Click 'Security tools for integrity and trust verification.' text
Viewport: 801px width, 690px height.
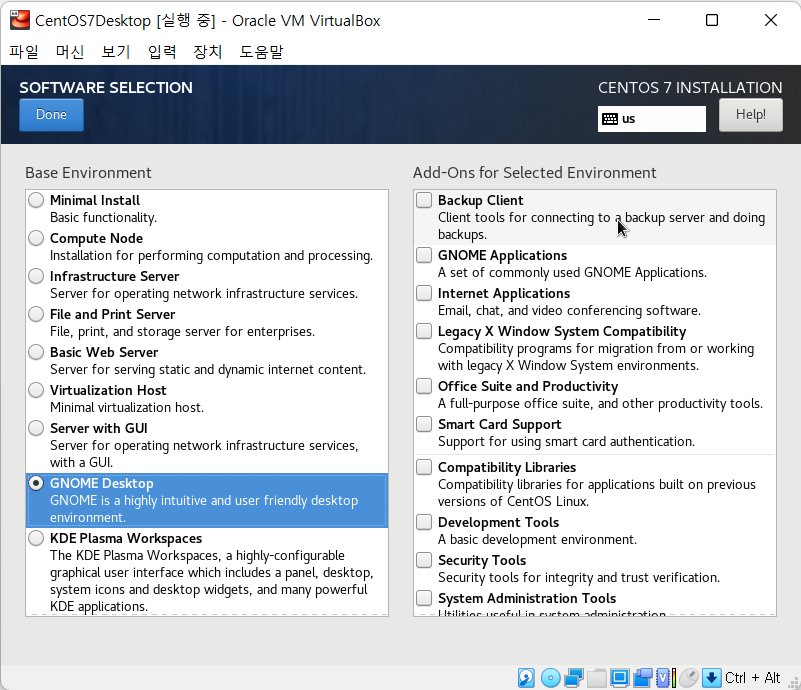(x=579, y=577)
